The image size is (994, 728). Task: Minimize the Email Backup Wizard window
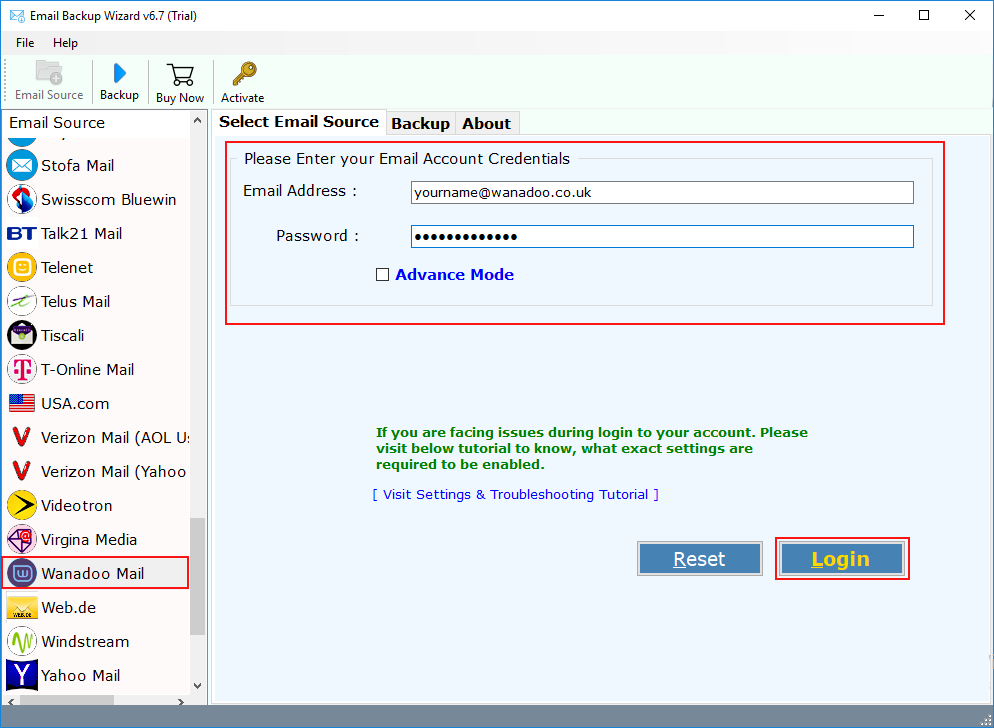879,16
